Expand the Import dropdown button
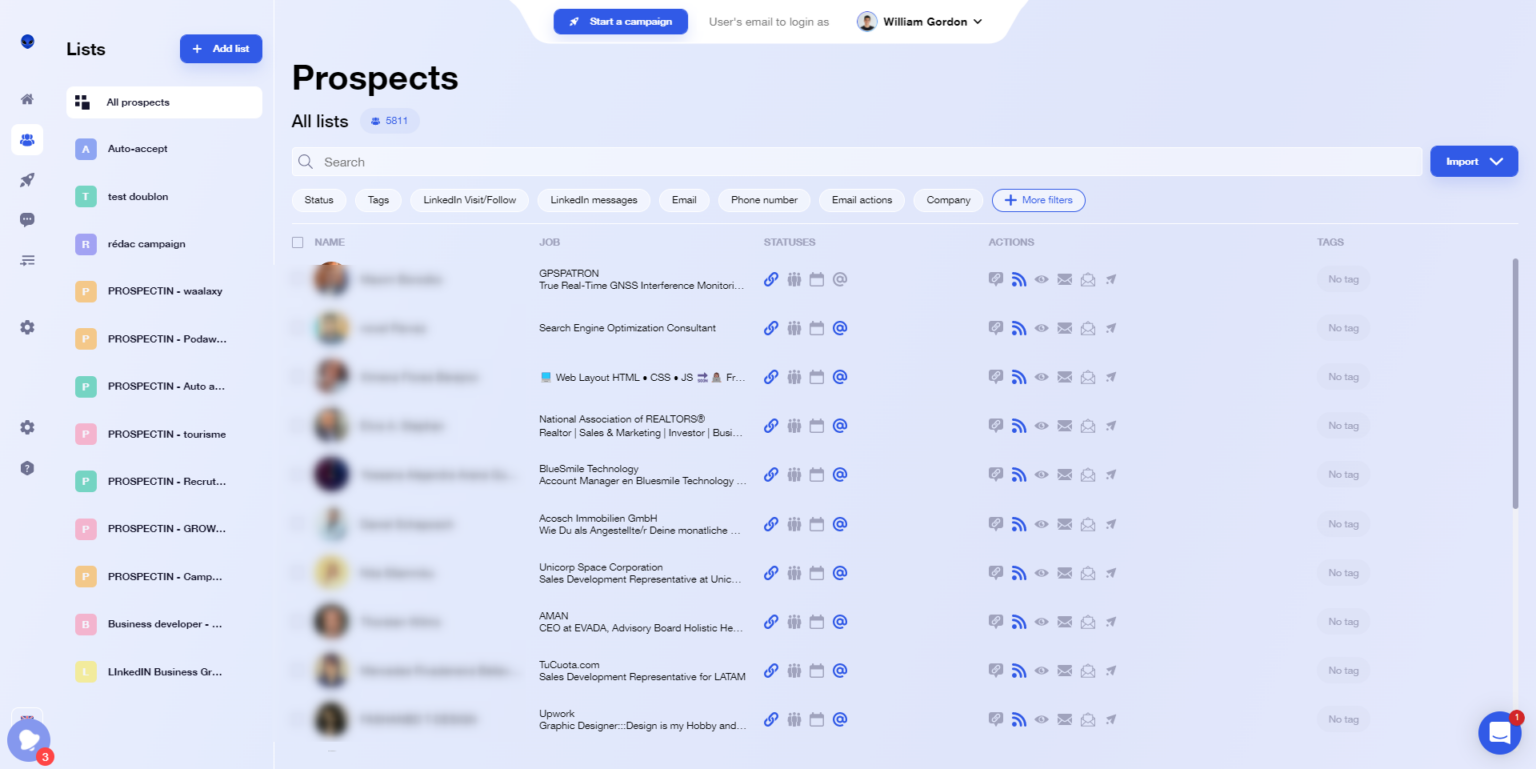 click(1474, 161)
